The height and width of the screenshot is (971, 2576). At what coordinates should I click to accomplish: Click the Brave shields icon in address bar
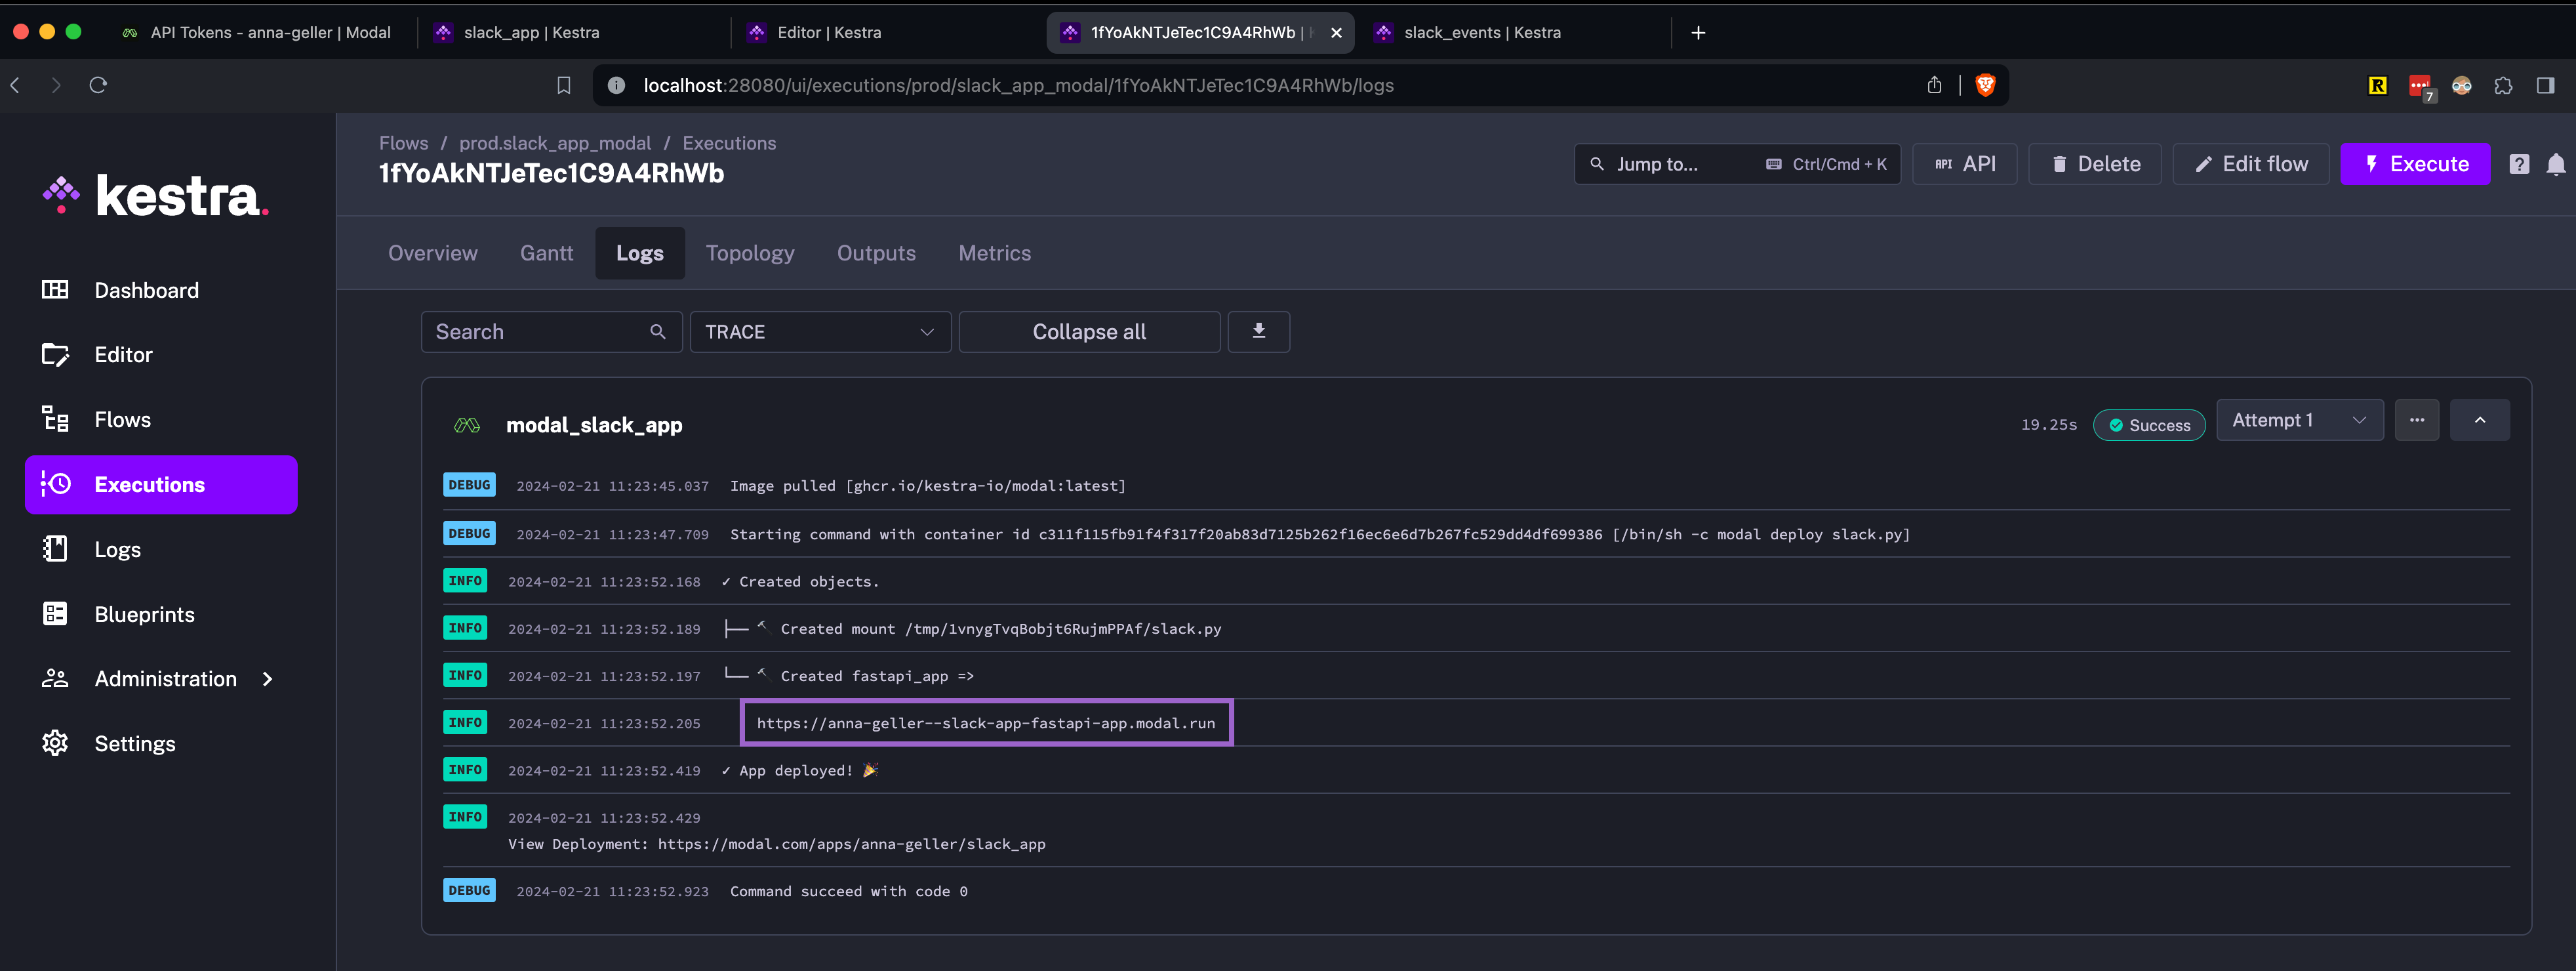[x=1985, y=85]
